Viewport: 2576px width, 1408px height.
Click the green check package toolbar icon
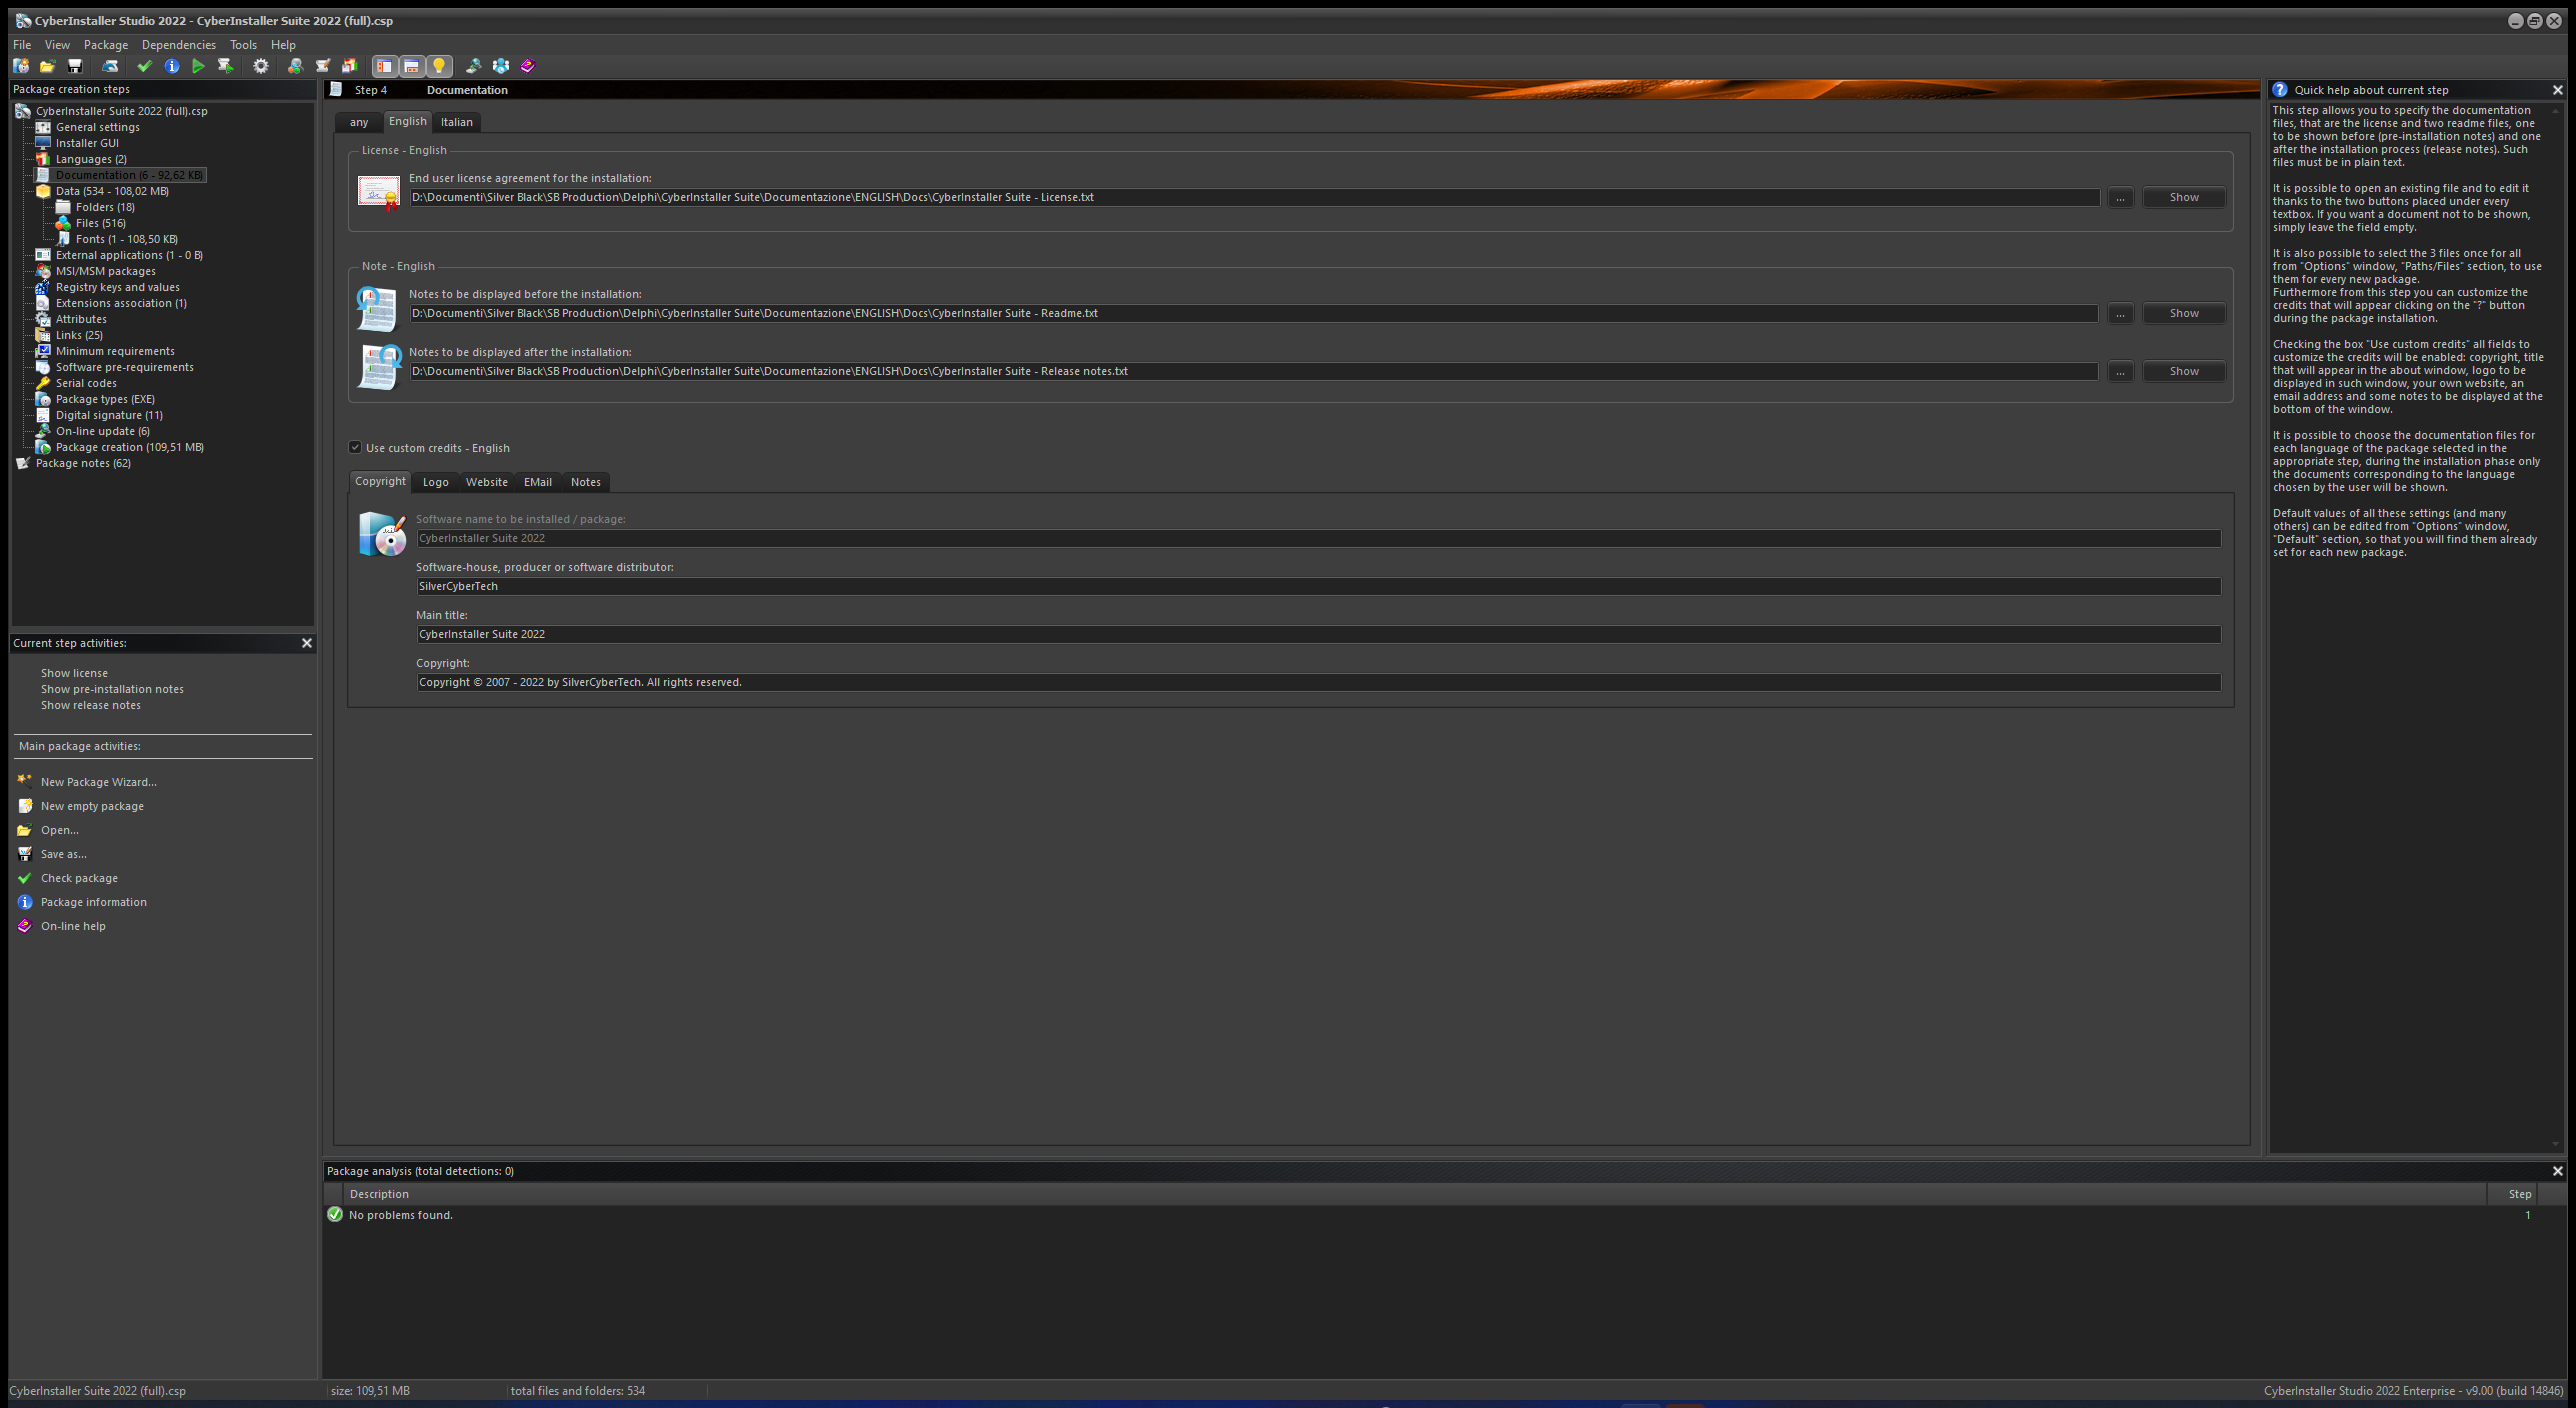[x=144, y=66]
